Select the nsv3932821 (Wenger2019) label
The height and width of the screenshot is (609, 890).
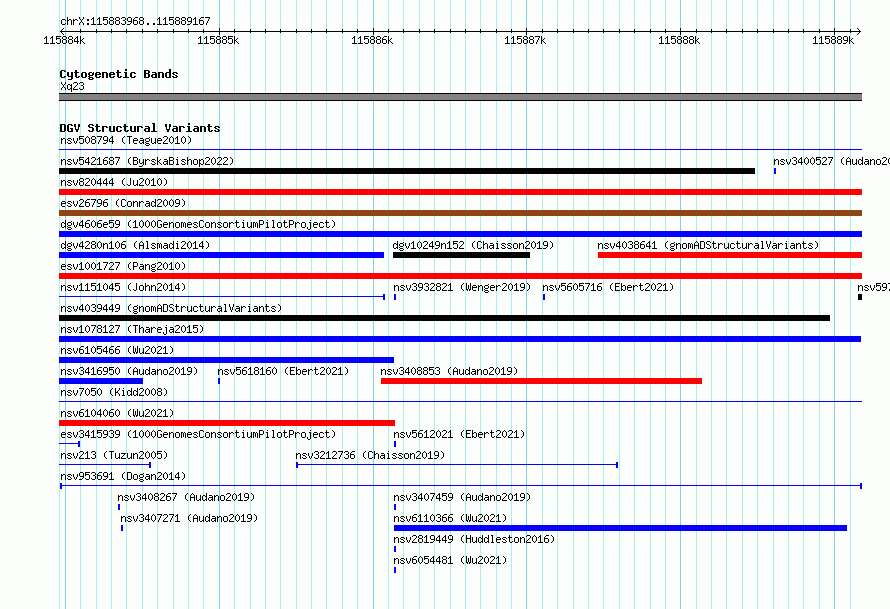[x=462, y=287]
